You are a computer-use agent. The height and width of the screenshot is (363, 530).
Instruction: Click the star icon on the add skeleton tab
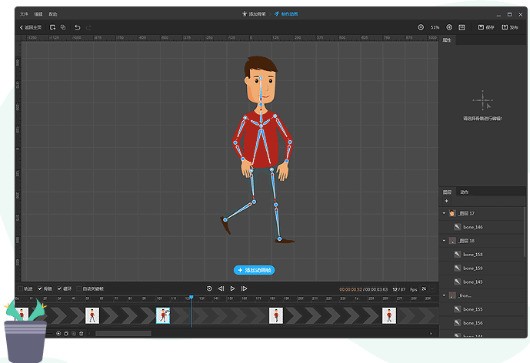(x=244, y=14)
